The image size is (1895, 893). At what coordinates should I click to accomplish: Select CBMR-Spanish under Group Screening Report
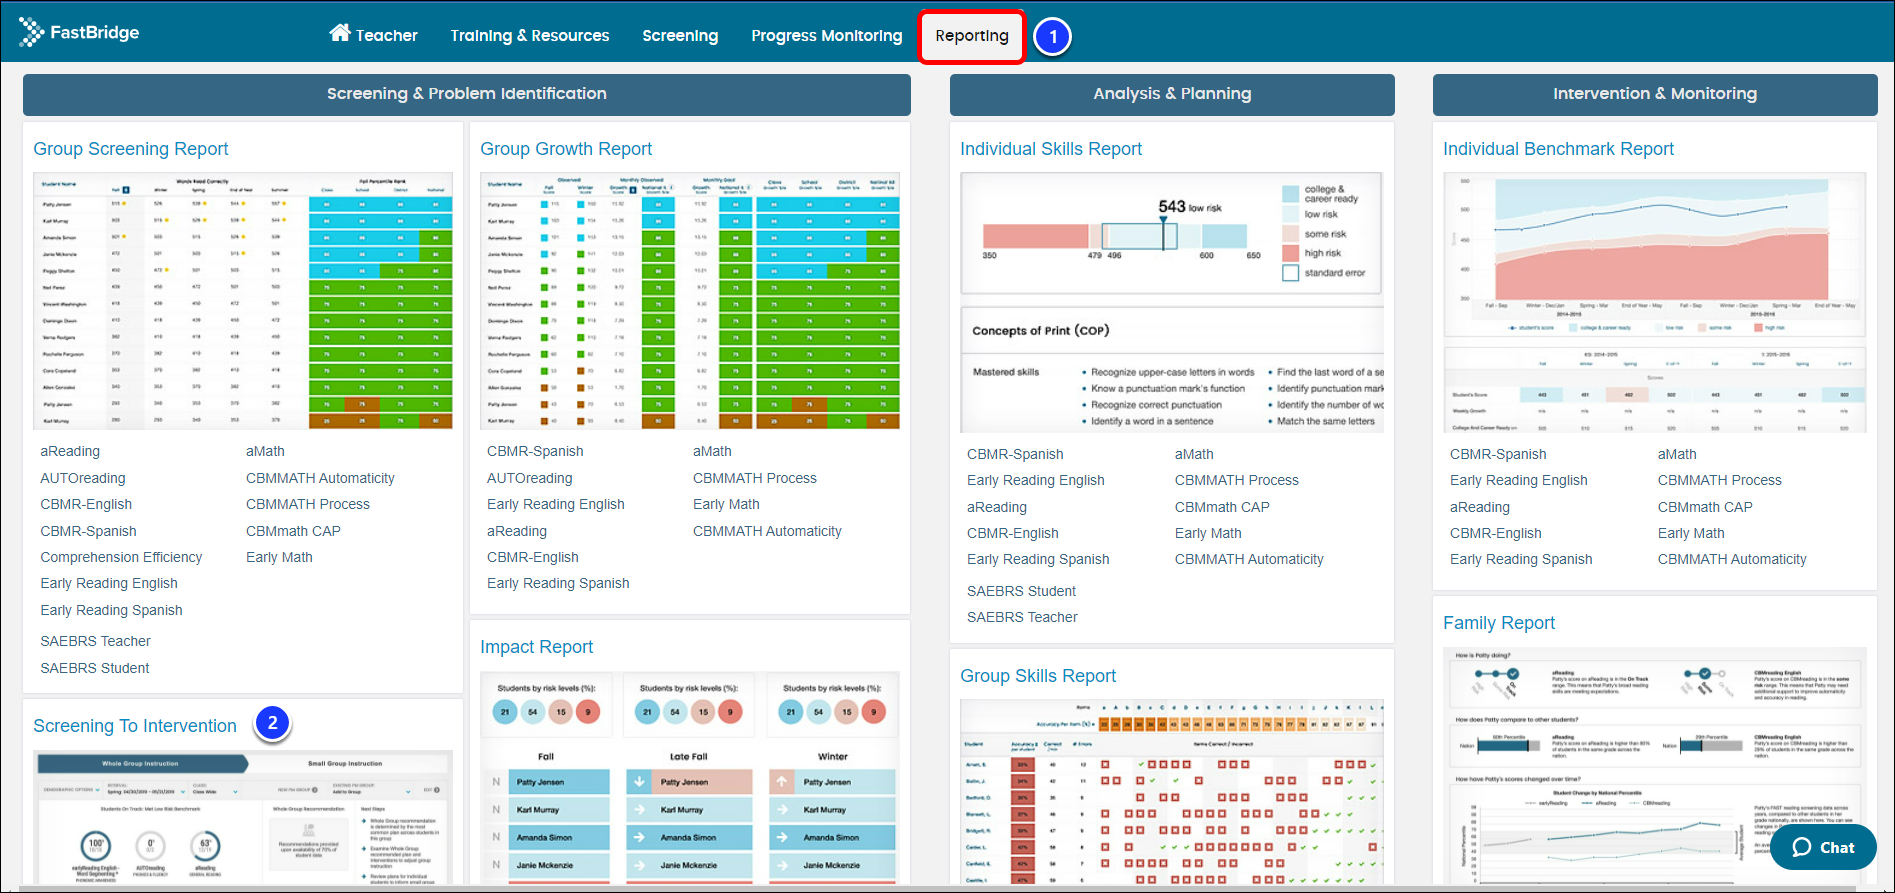click(88, 531)
